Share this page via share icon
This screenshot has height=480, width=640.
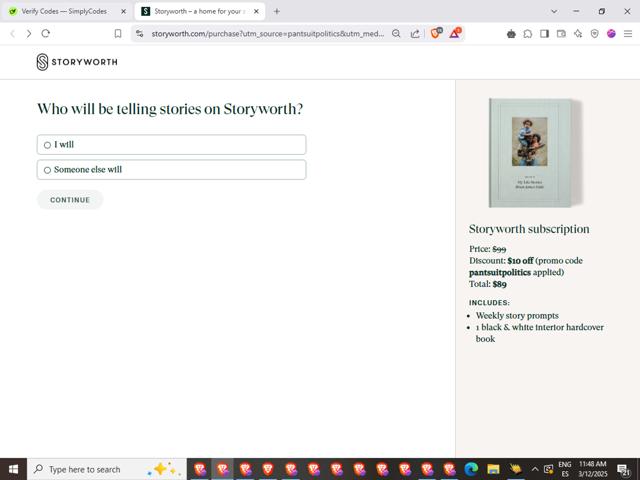click(415, 33)
